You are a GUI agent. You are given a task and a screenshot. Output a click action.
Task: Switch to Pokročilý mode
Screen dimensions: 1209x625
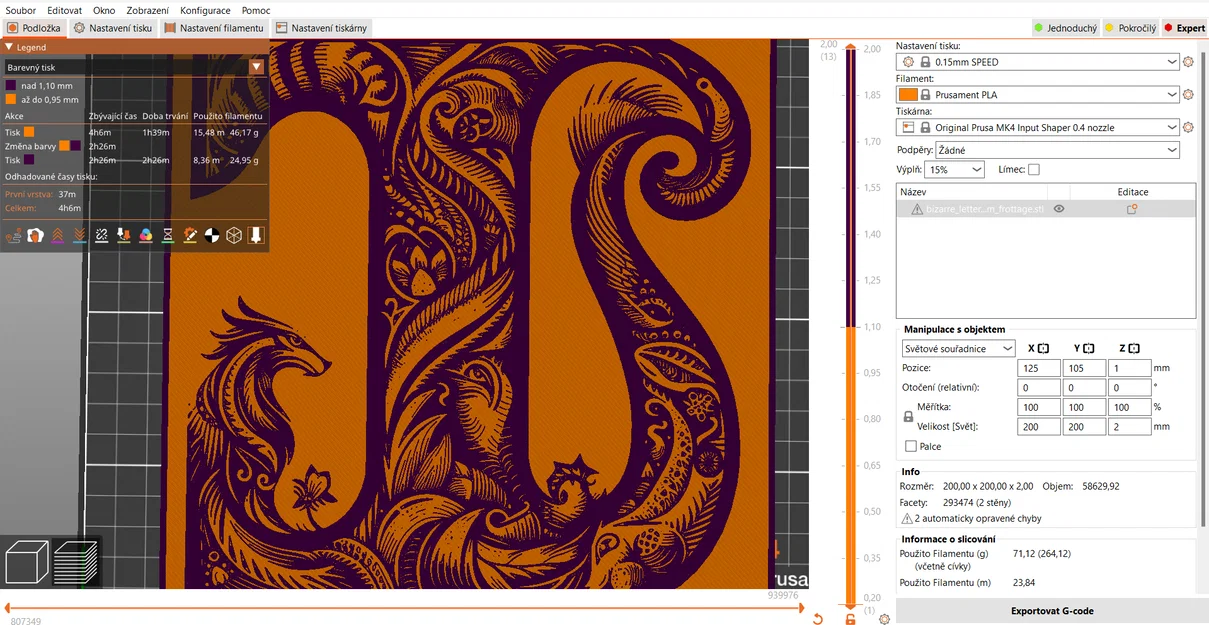click(1130, 28)
